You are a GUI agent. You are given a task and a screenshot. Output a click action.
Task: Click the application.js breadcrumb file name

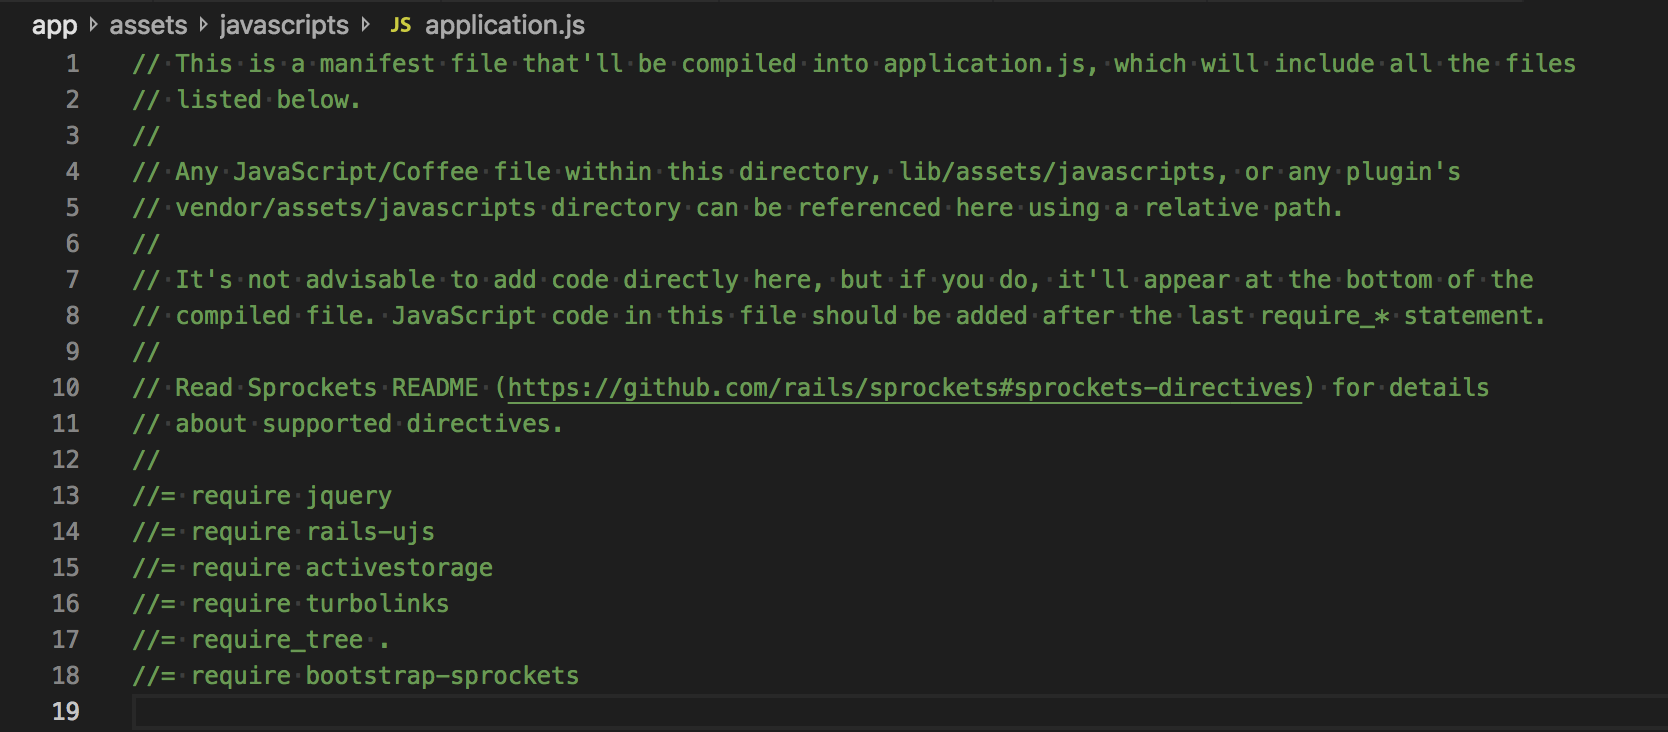click(x=505, y=25)
